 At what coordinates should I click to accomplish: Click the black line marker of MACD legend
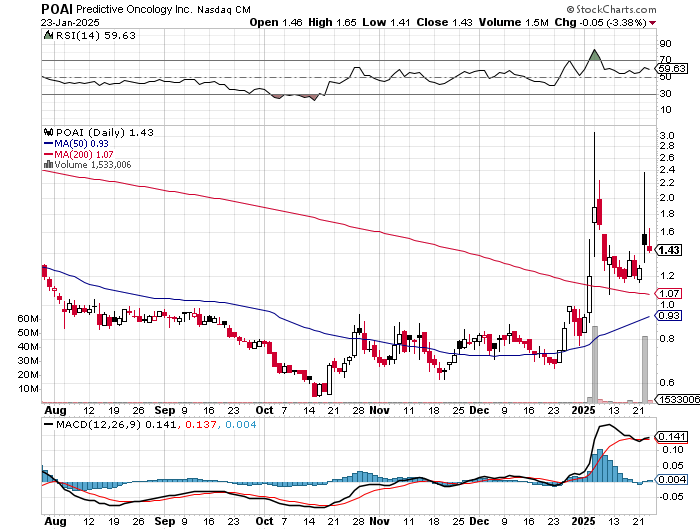[x=48, y=424]
